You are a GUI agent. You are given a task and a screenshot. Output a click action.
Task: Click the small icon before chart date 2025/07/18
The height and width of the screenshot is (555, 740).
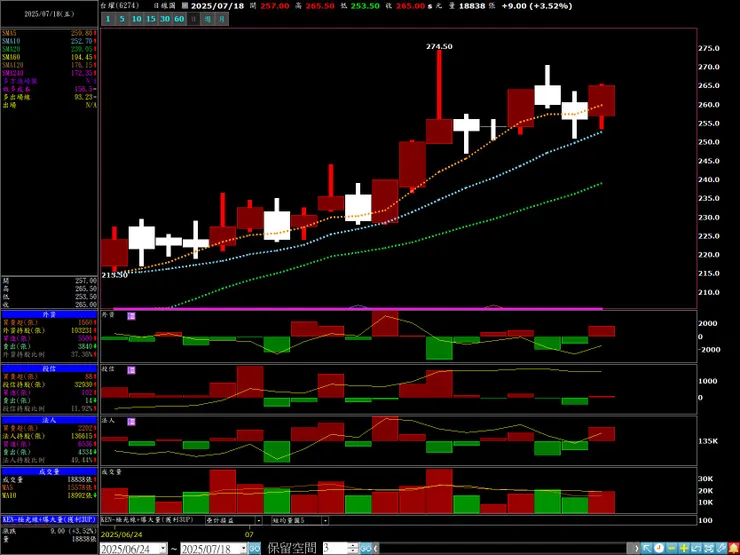click(185, 6)
